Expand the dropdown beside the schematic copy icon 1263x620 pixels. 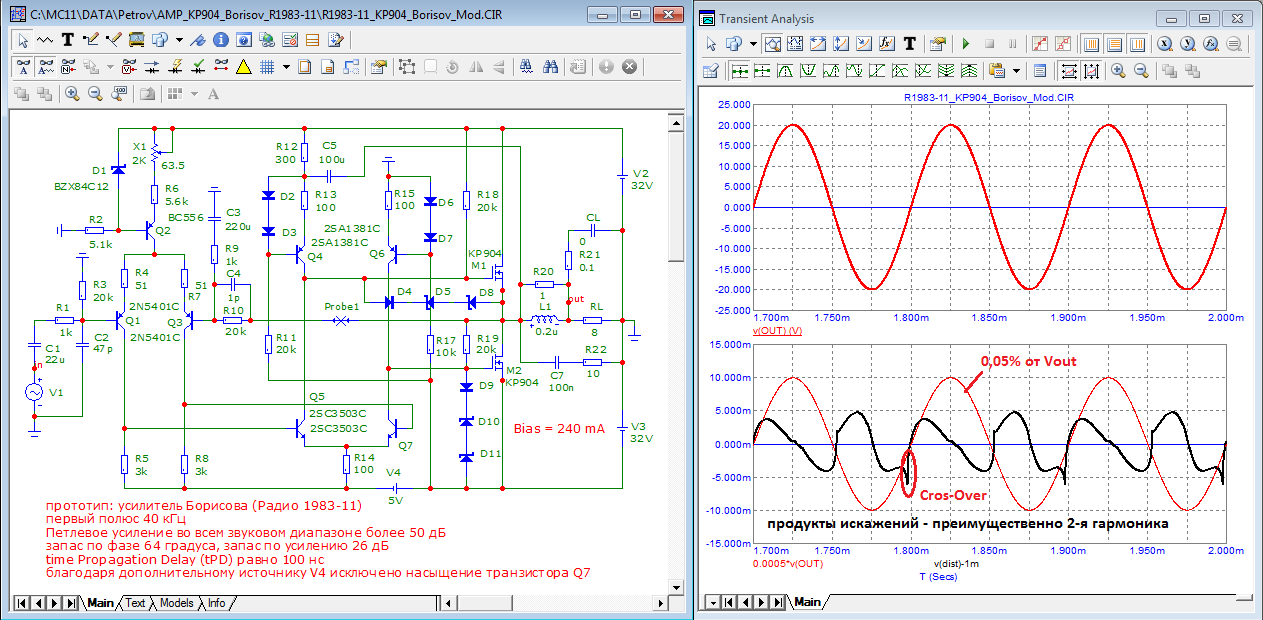coord(178,40)
